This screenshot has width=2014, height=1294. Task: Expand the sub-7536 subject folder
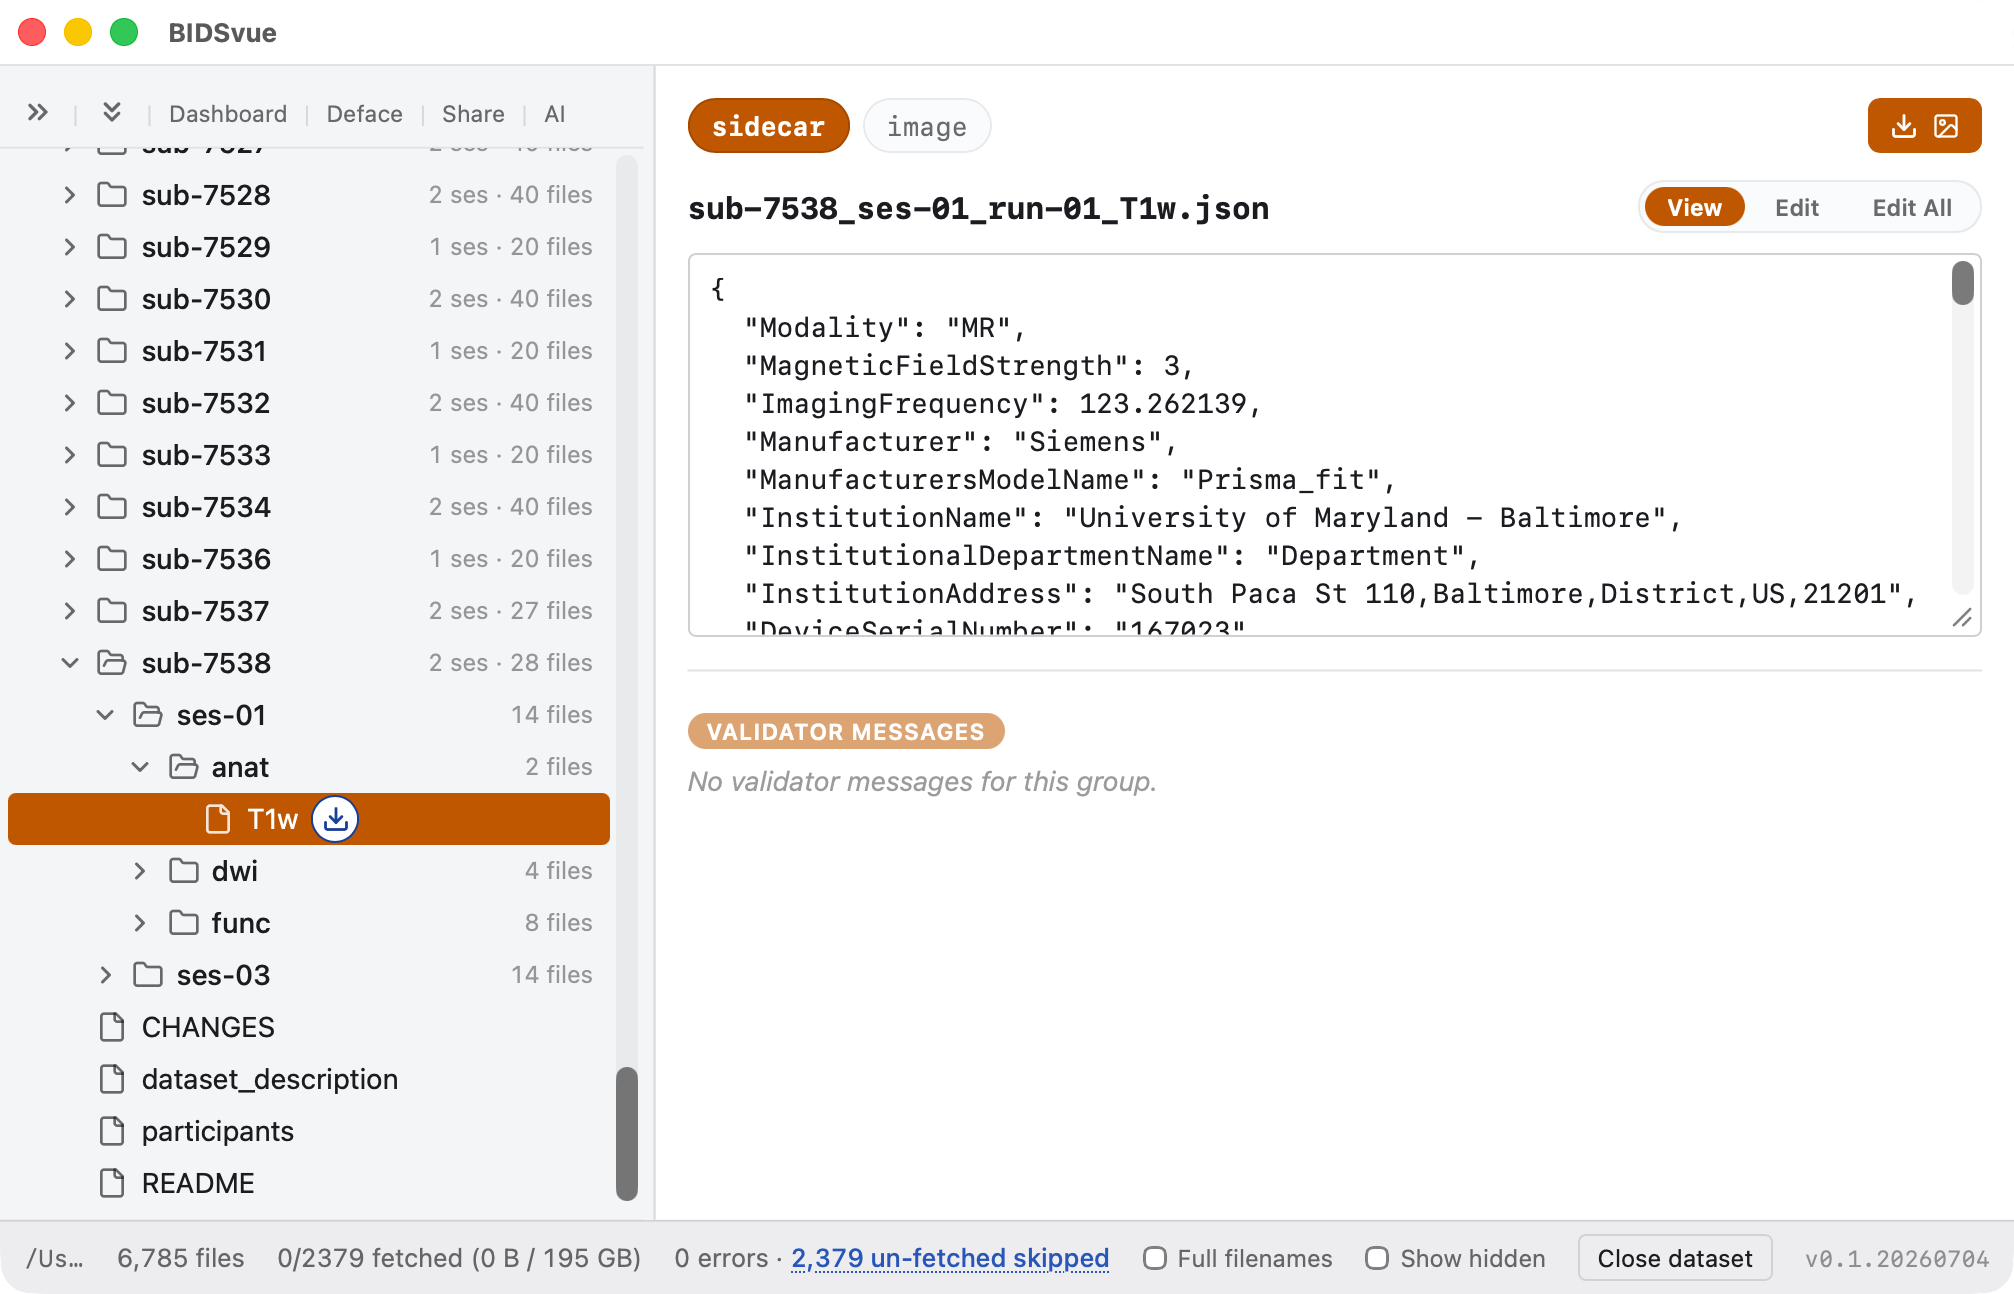tap(69, 559)
